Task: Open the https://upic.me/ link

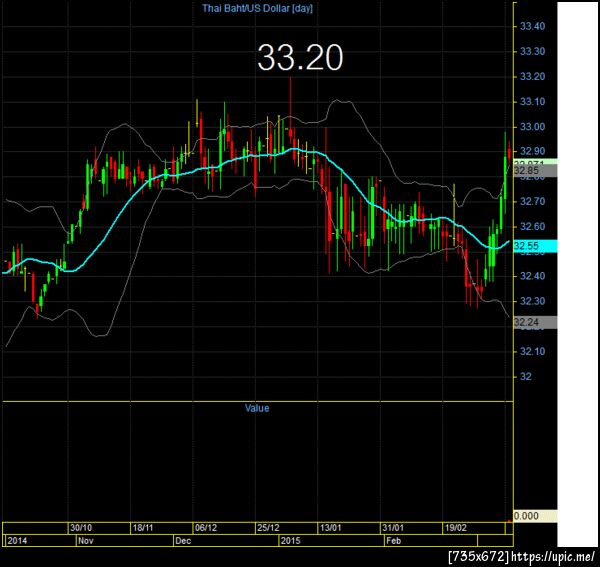Action: [x=553, y=557]
